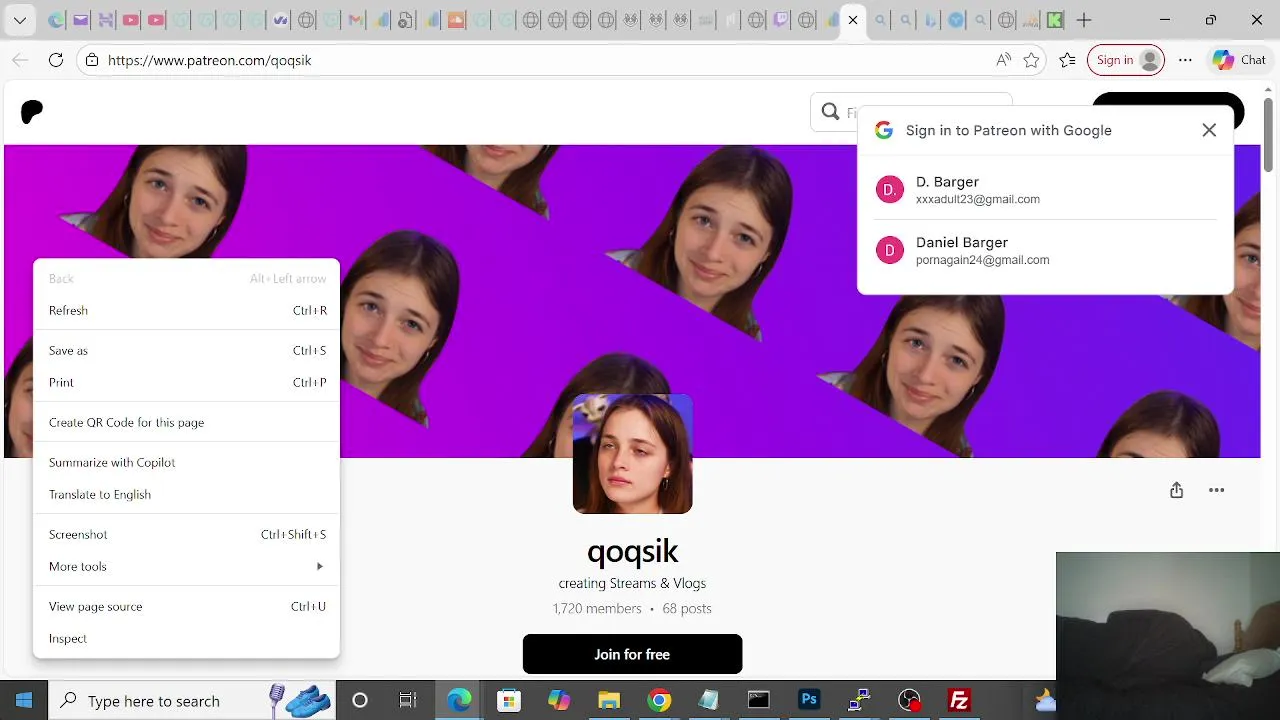The width and height of the screenshot is (1280, 720).
Task: Open Cortana circle icon on taskbar
Action: [360, 700]
